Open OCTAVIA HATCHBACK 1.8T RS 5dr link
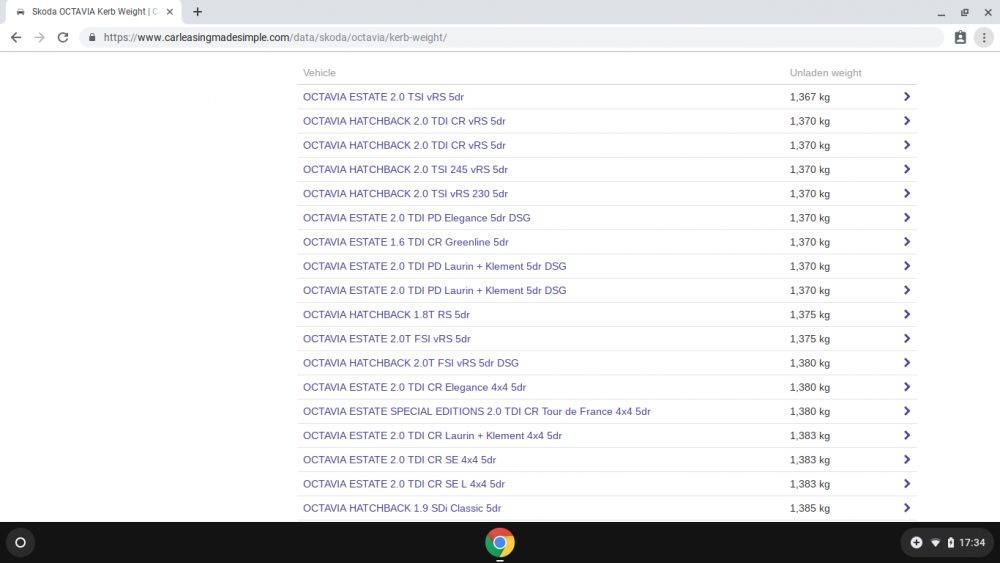 [386, 315]
